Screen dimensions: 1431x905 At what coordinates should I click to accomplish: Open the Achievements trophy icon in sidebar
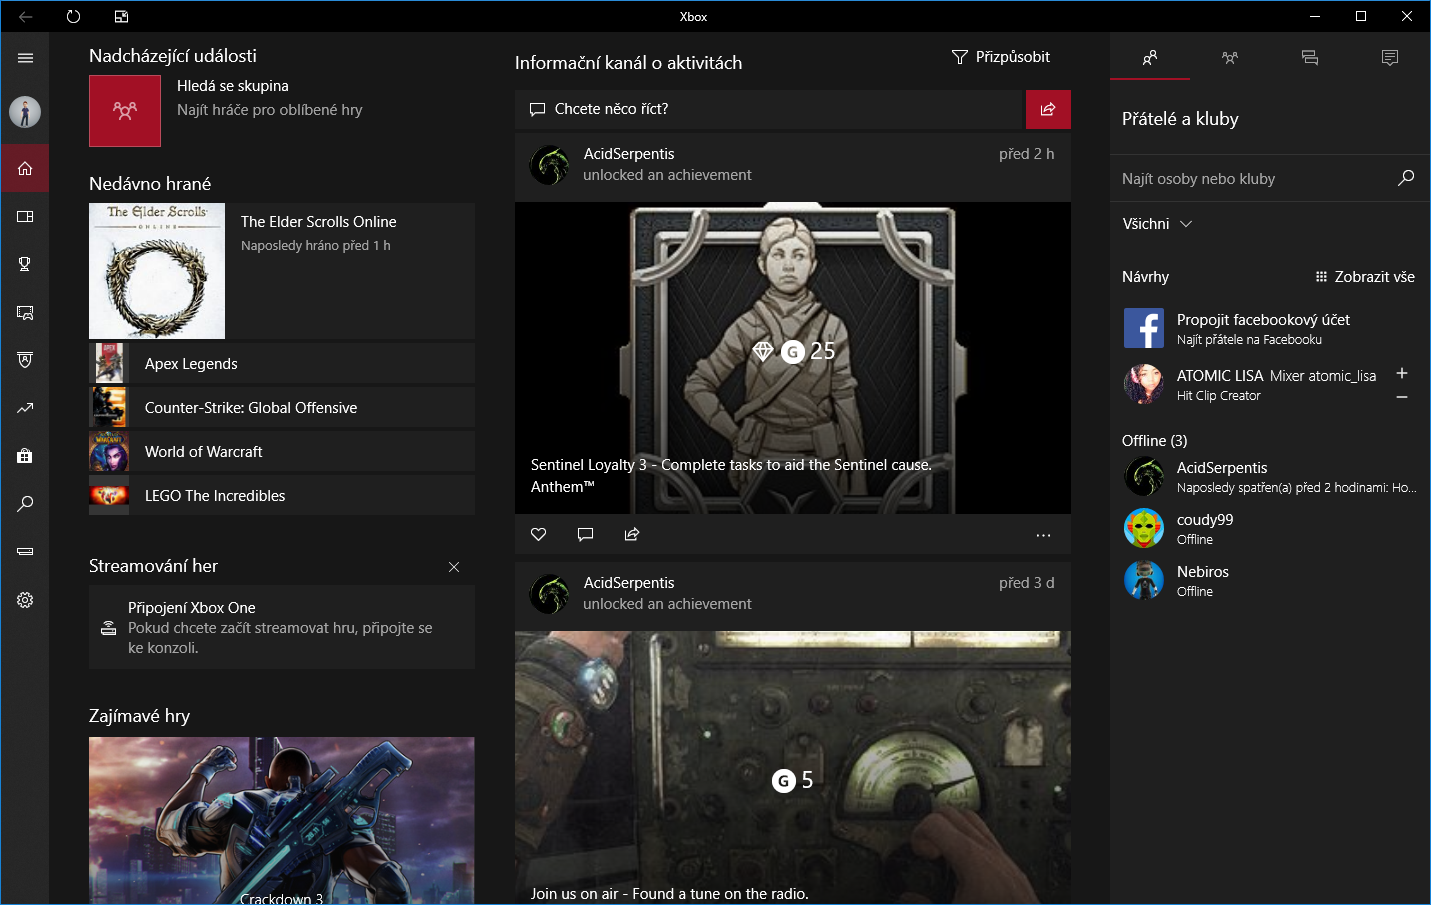pos(25,264)
